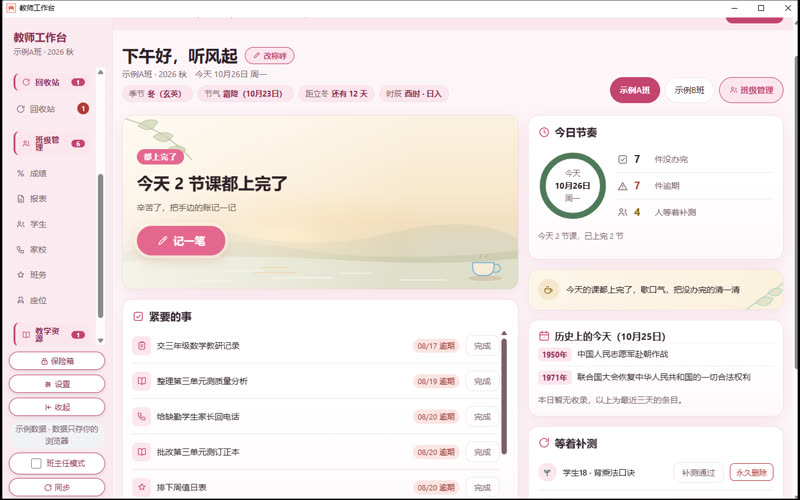The width and height of the screenshot is (800, 500).
Task: Open the 设置 settings button
Action: (57, 384)
